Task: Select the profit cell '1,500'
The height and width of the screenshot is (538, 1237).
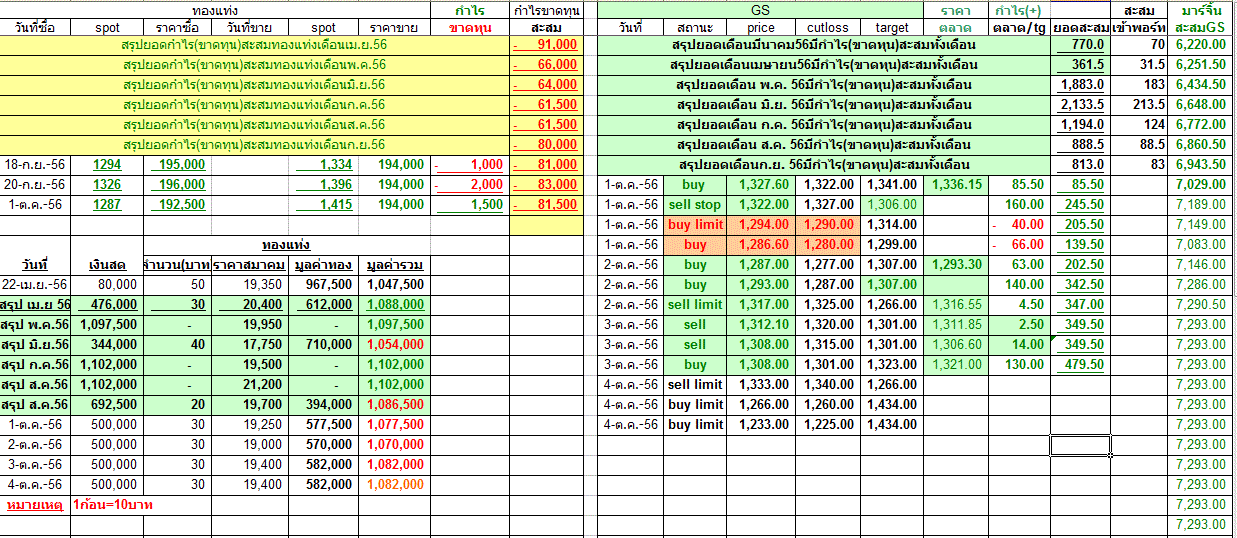Action: (x=470, y=204)
